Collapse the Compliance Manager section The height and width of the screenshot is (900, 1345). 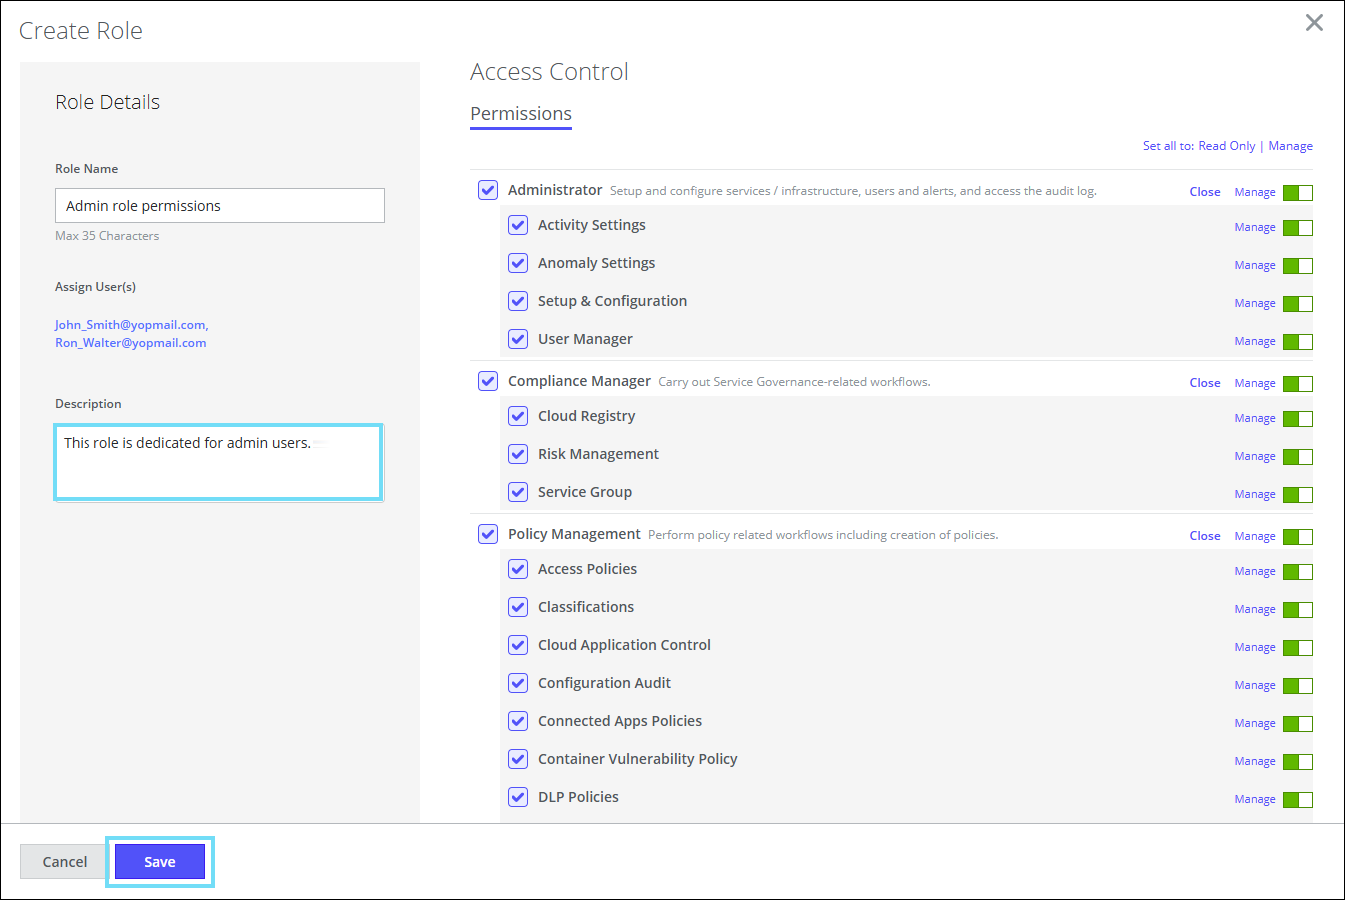coord(1204,383)
